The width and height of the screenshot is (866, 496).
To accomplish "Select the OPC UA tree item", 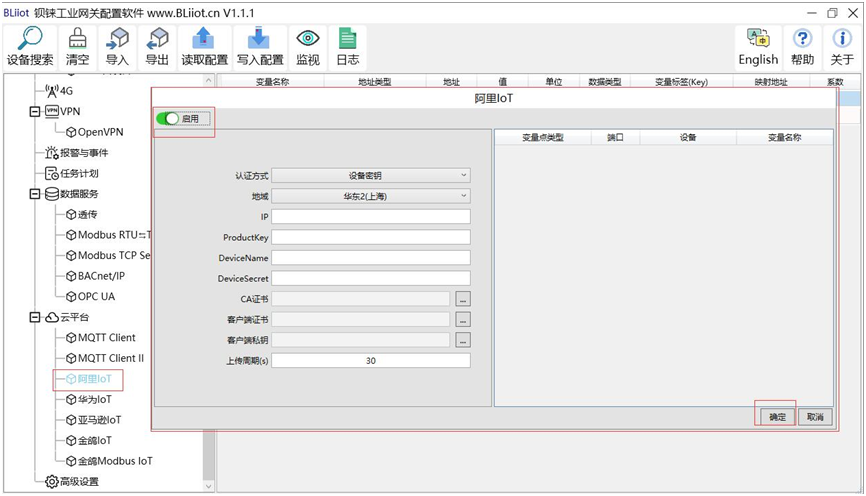I will [x=91, y=297].
